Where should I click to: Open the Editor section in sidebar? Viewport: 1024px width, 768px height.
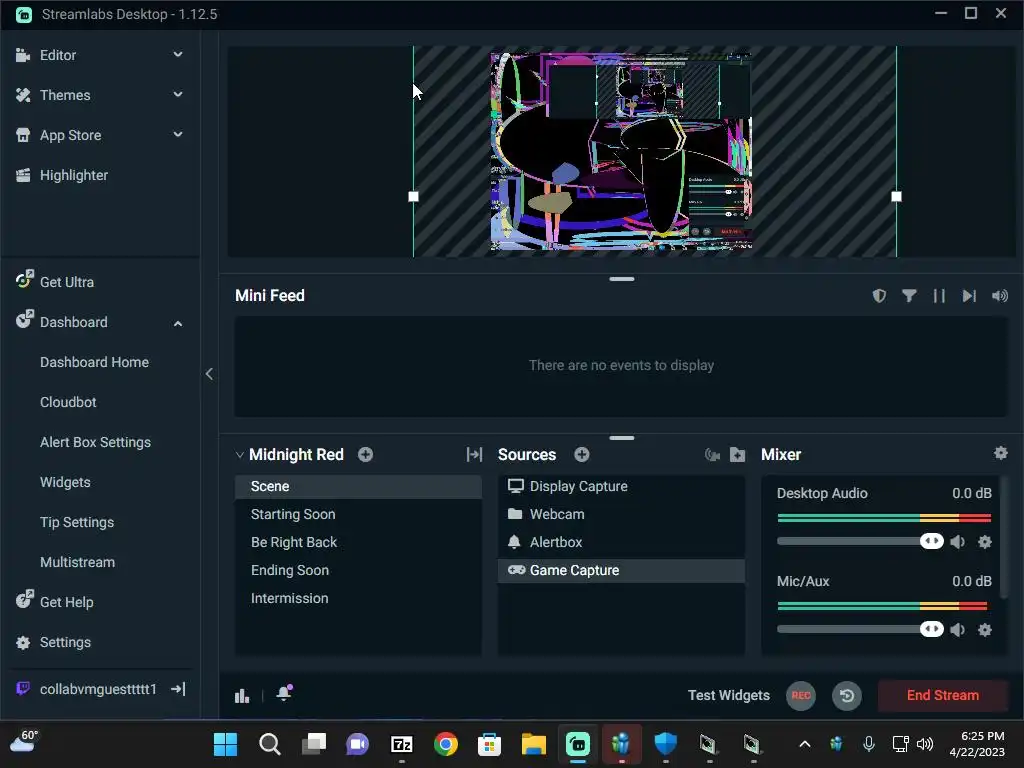(57, 55)
